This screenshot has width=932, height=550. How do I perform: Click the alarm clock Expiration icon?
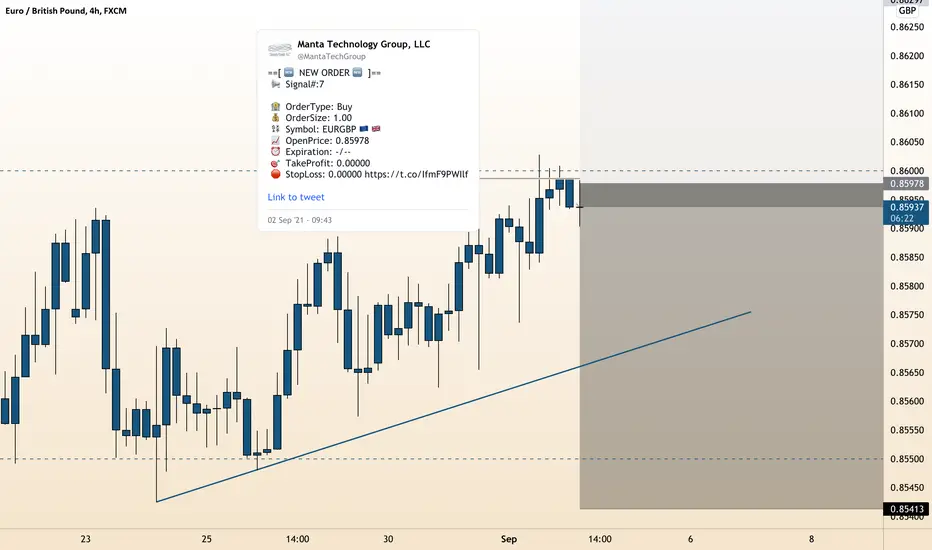(275, 152)
